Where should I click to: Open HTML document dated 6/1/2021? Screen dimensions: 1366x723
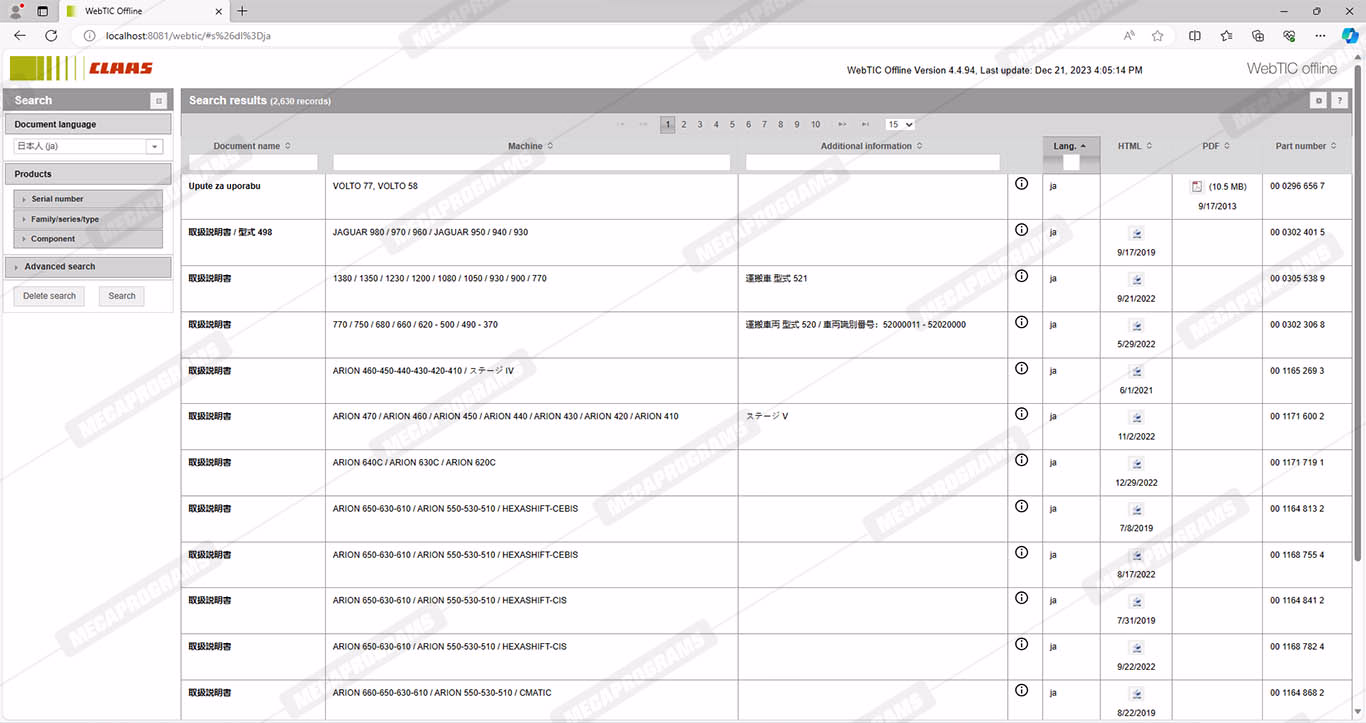click(1136, 372)
